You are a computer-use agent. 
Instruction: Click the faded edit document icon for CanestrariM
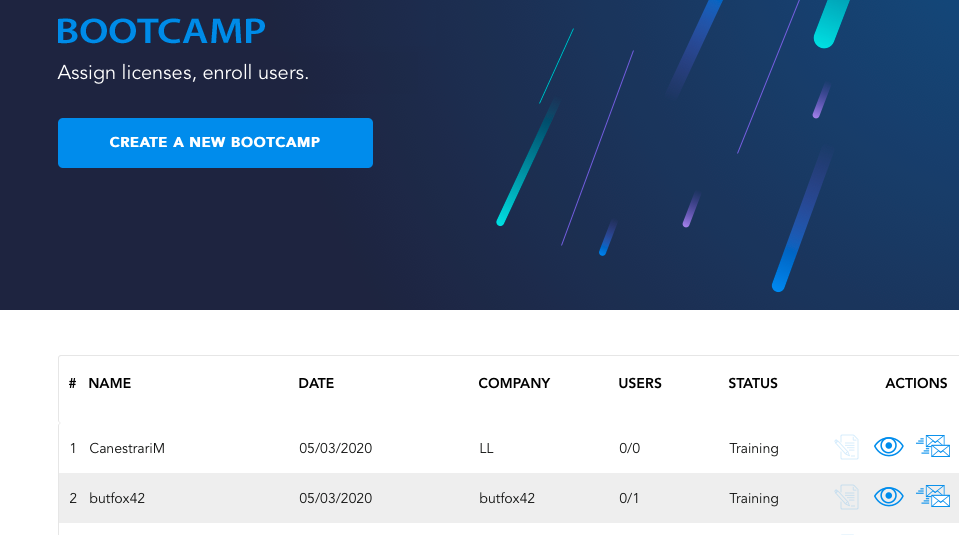(847, 447)
